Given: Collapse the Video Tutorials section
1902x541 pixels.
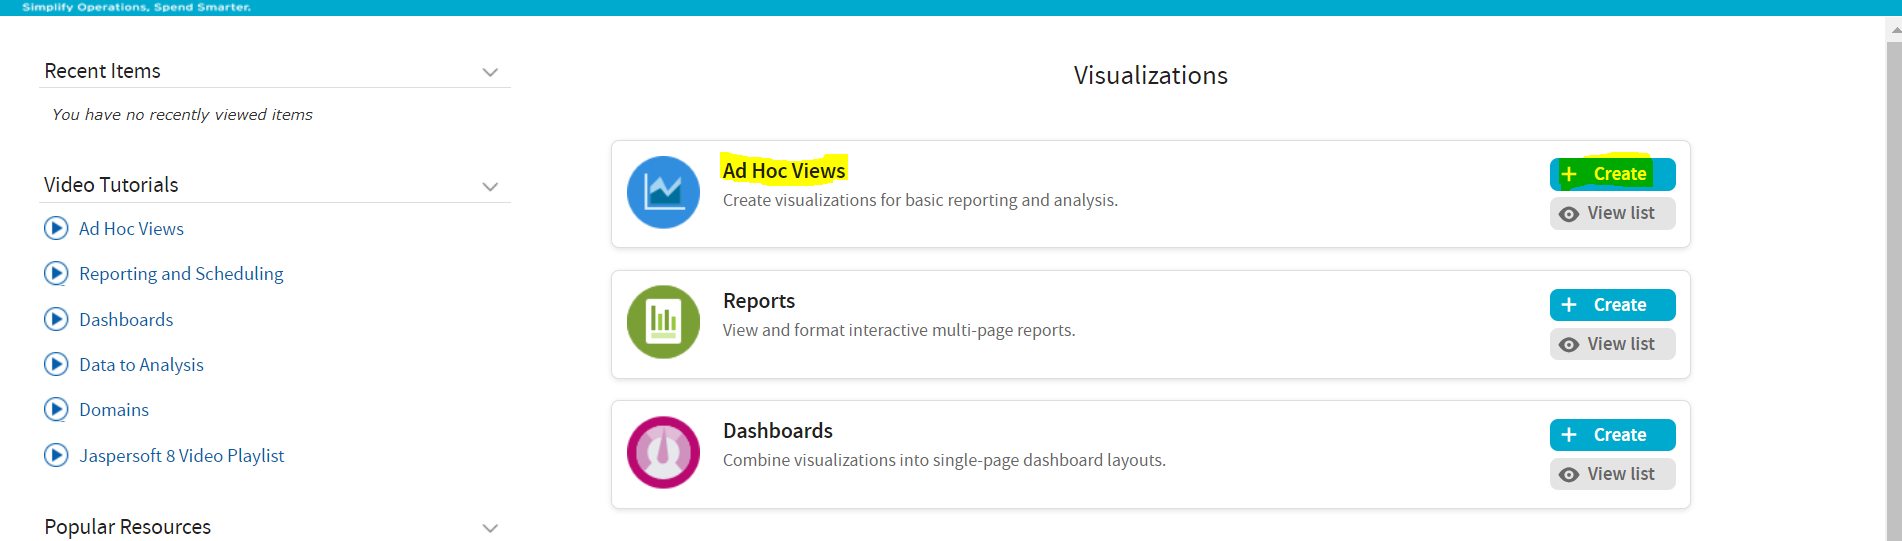Looking at the screenshot, I should [490, 187].
